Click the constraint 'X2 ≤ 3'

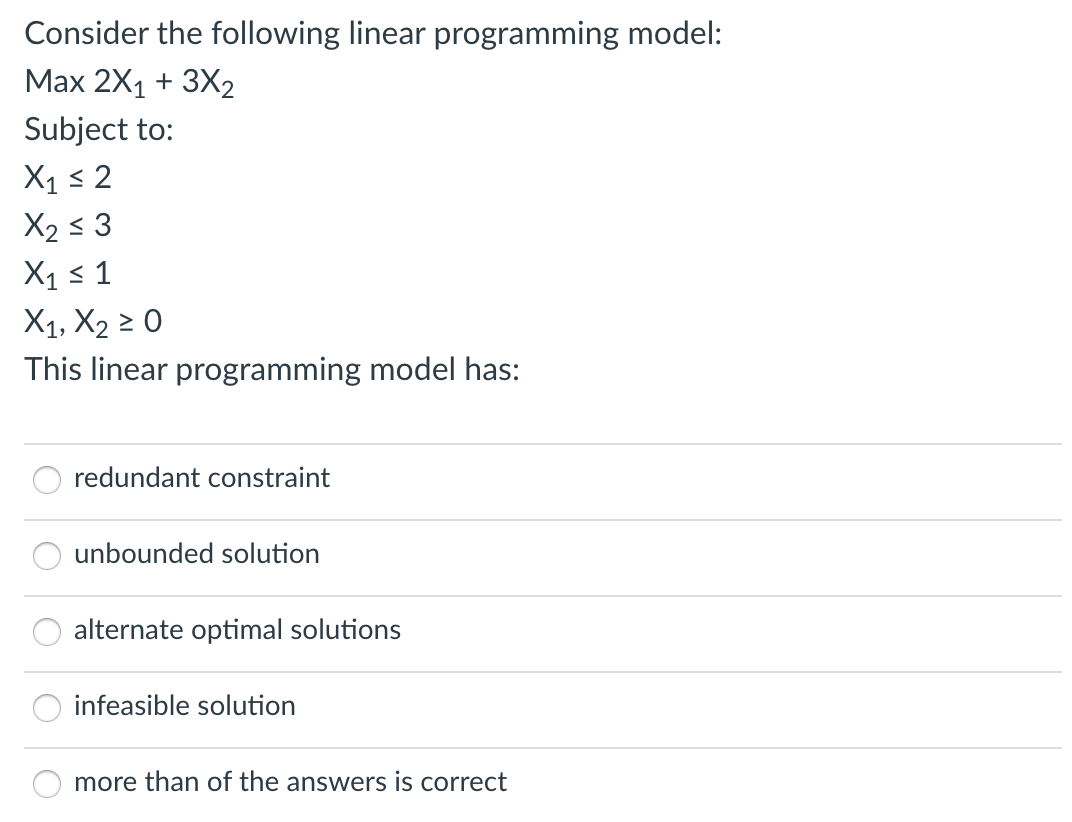click(68, 226)
